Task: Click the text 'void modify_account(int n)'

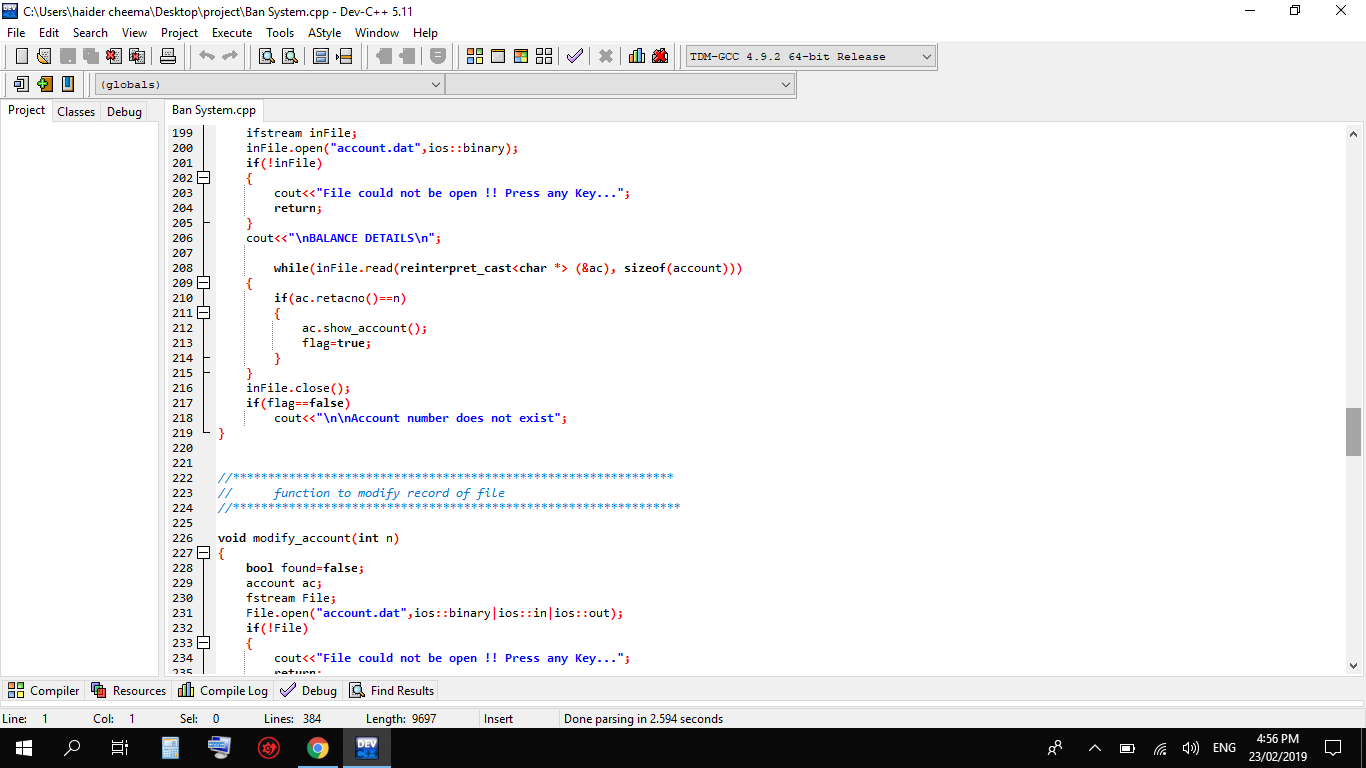Action: (x=308, y=538)
